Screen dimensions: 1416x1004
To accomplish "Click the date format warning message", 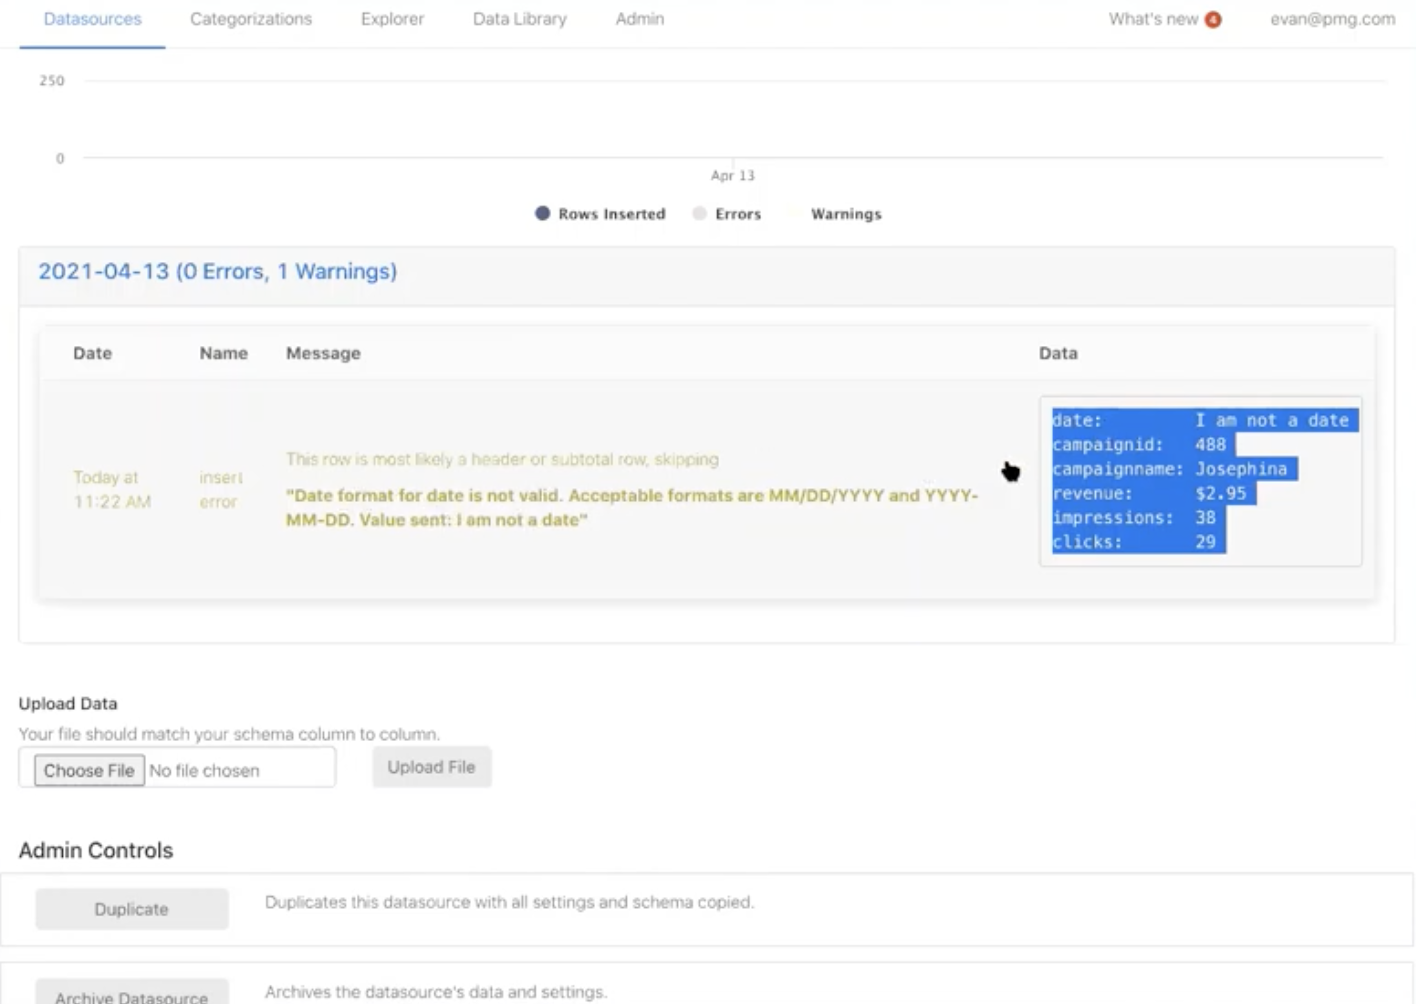I will tap(631, 507).
